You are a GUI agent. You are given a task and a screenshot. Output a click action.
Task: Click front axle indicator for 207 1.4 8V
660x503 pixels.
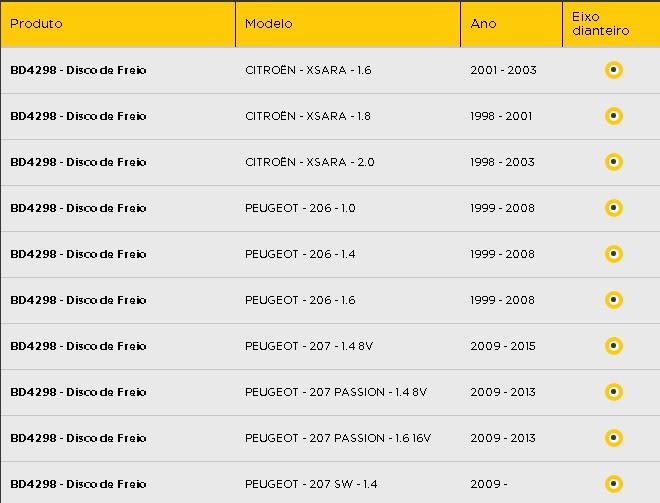click(x=614, y=346)
